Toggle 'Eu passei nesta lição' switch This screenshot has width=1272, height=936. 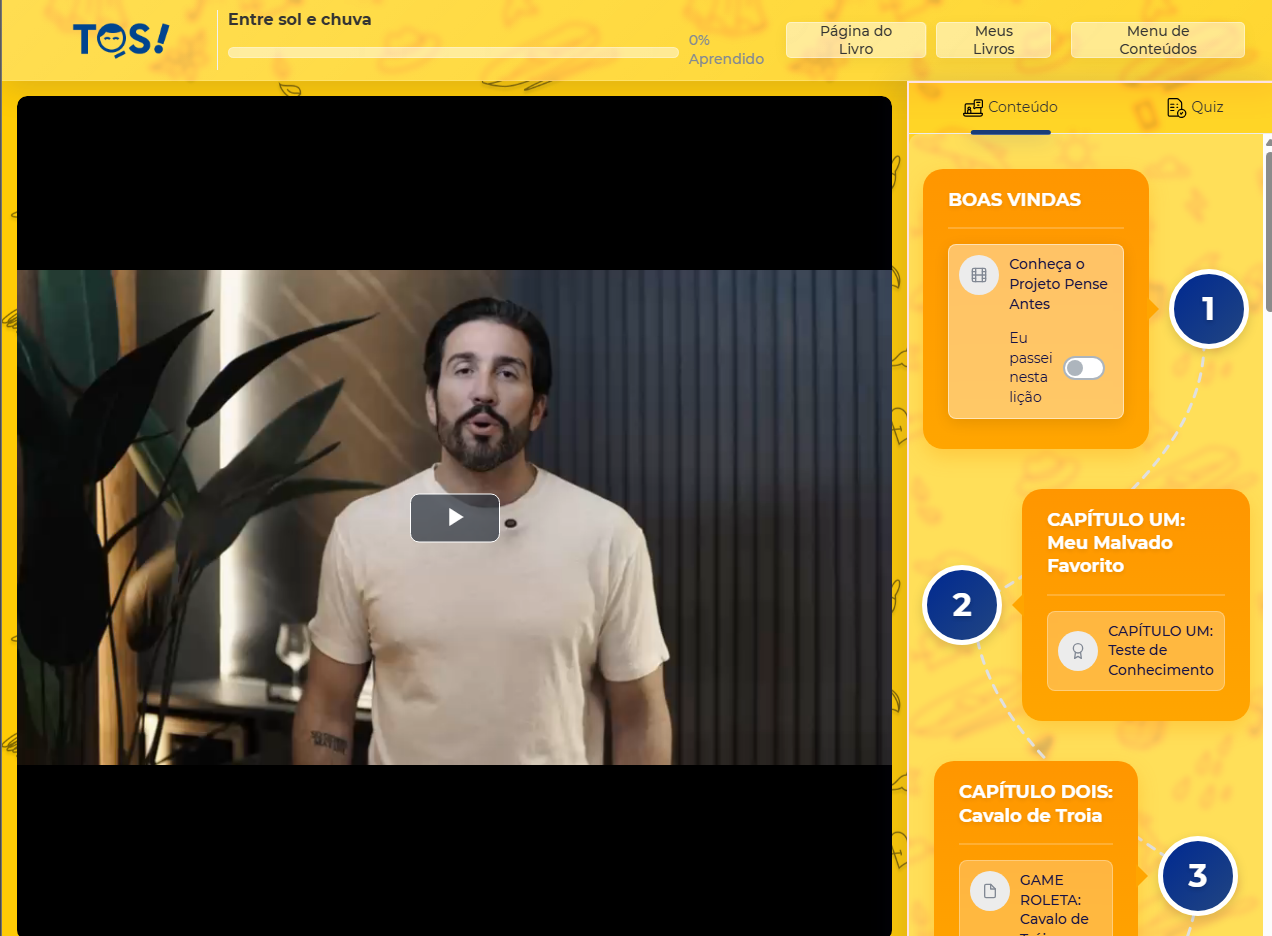coord(1084,368)
